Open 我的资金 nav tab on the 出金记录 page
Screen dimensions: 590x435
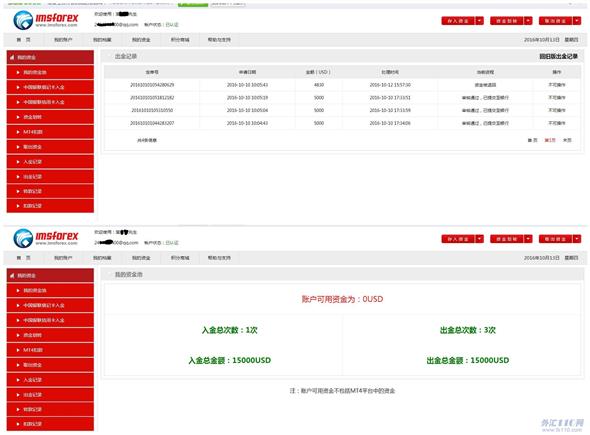point(141,40)
